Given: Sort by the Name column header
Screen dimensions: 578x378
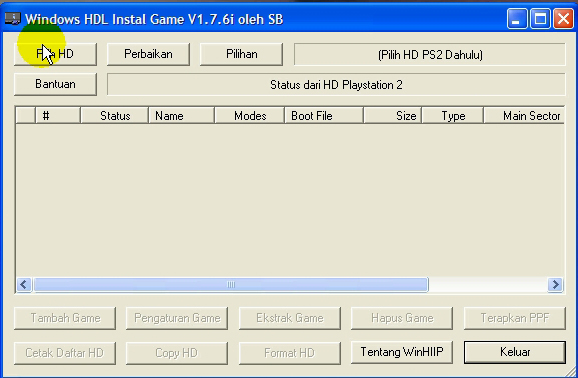Looking at the screenshot, I should click(182, 116).
